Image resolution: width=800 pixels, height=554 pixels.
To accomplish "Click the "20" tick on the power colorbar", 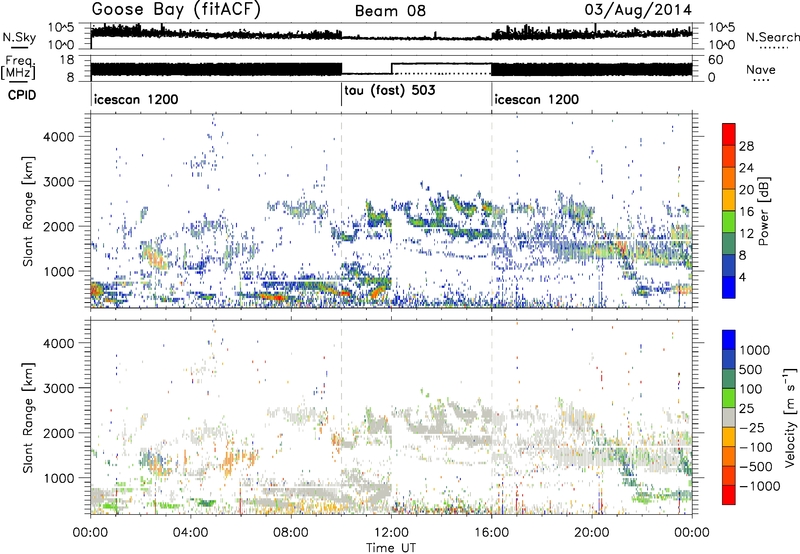I will [746, 190].
